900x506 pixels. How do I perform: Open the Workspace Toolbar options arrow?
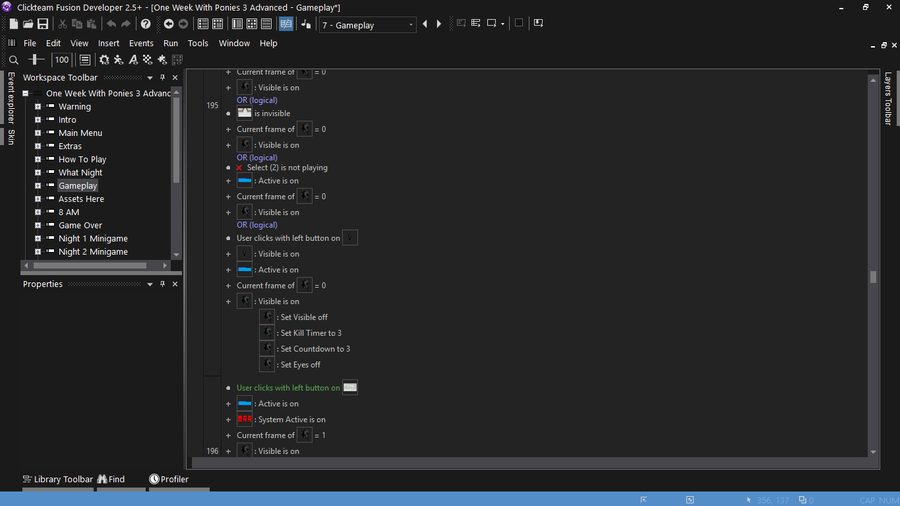coord(150,77)
